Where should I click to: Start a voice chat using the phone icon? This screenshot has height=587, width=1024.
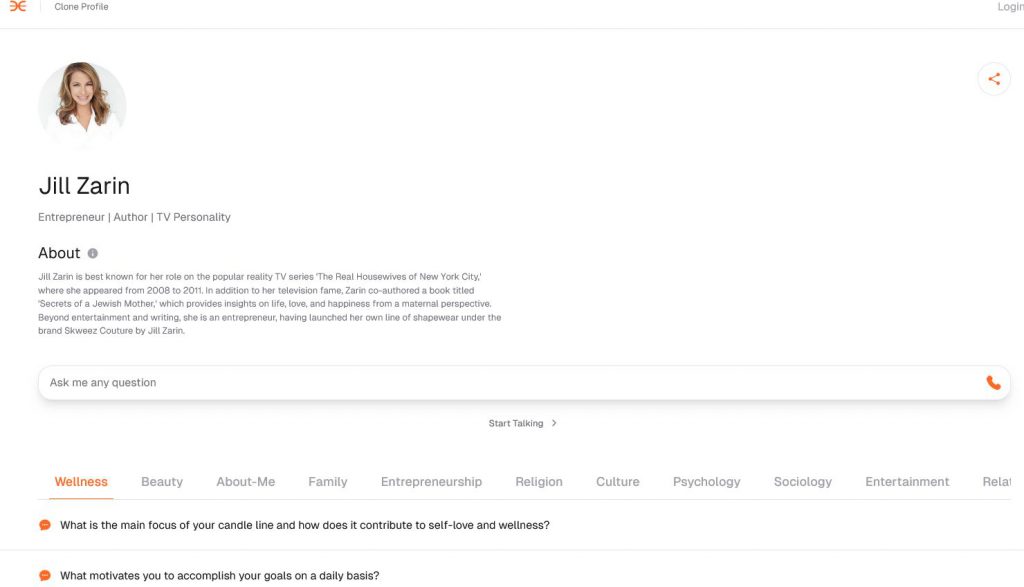tap(993, 382)
